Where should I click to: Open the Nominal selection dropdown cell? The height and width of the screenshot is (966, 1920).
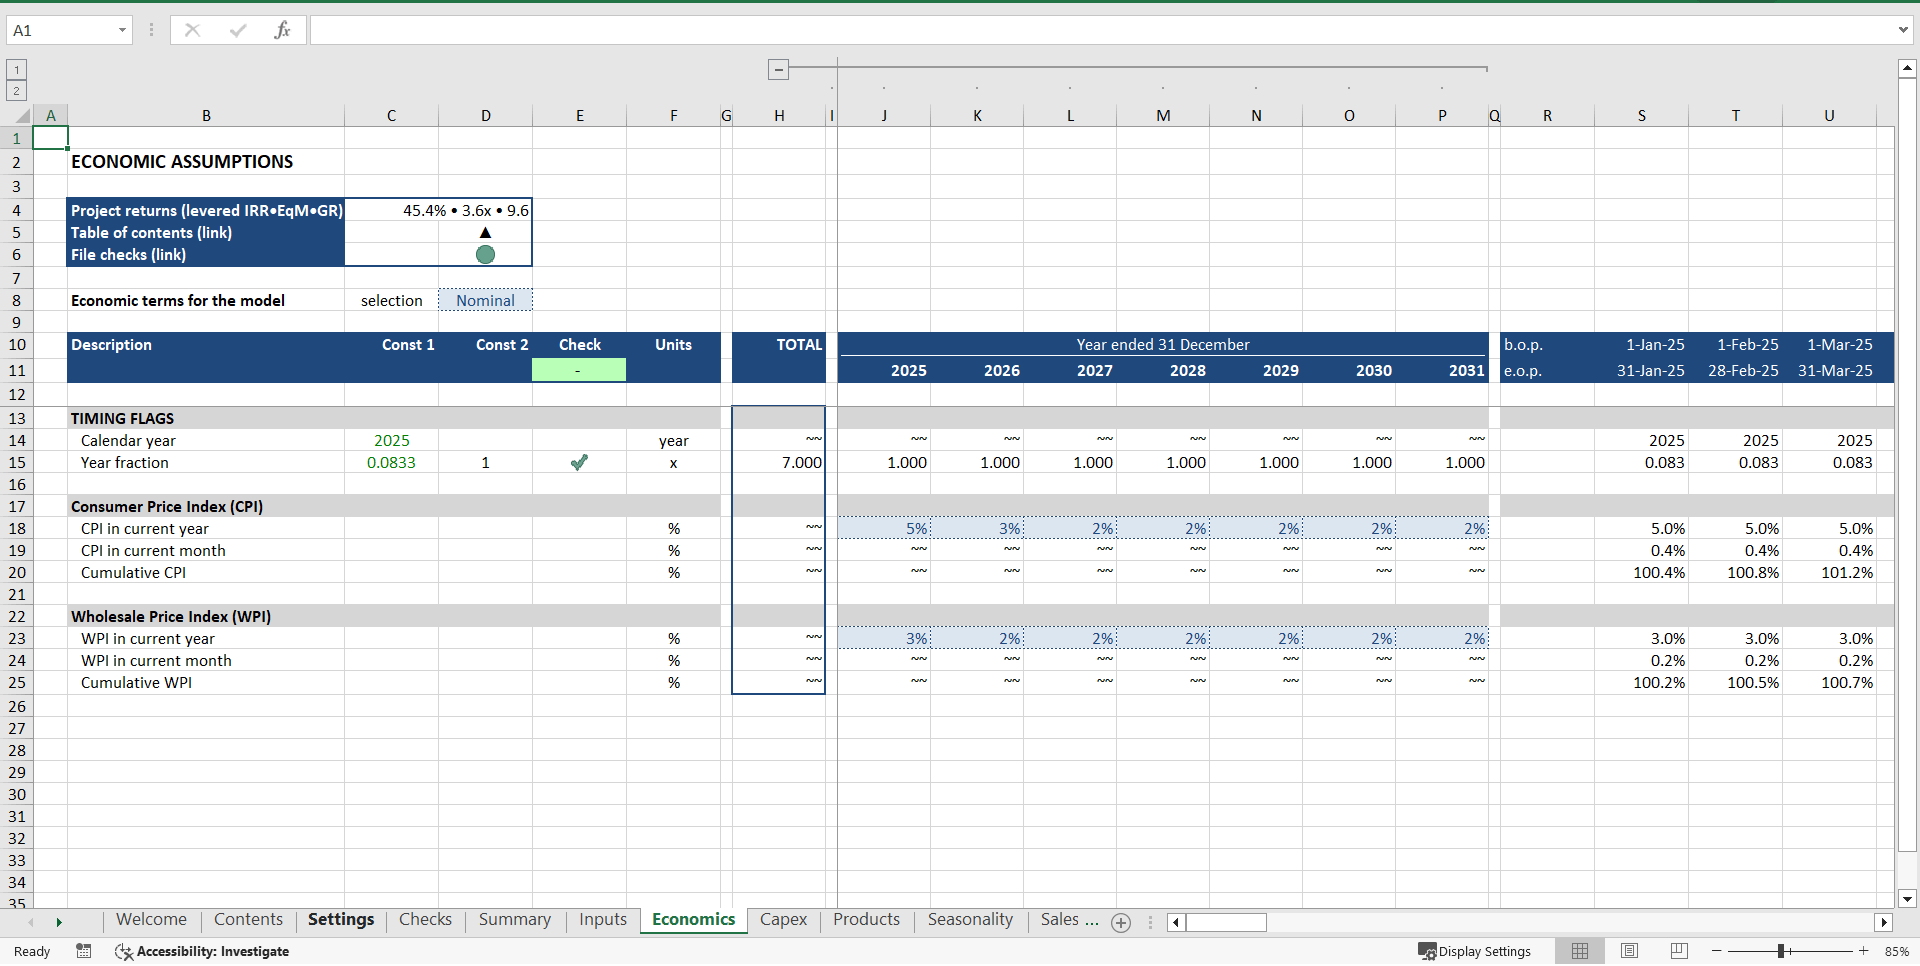tap(485, 300)
